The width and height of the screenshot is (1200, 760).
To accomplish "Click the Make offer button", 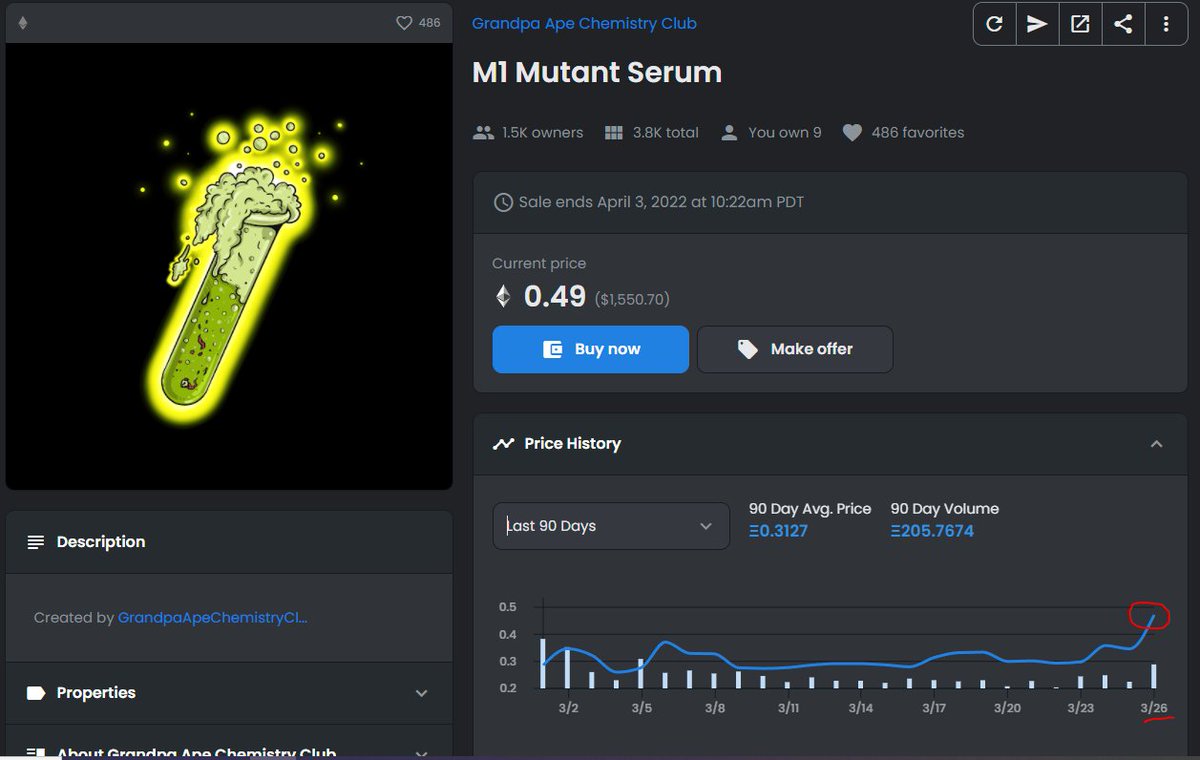I will click(795, 349).
